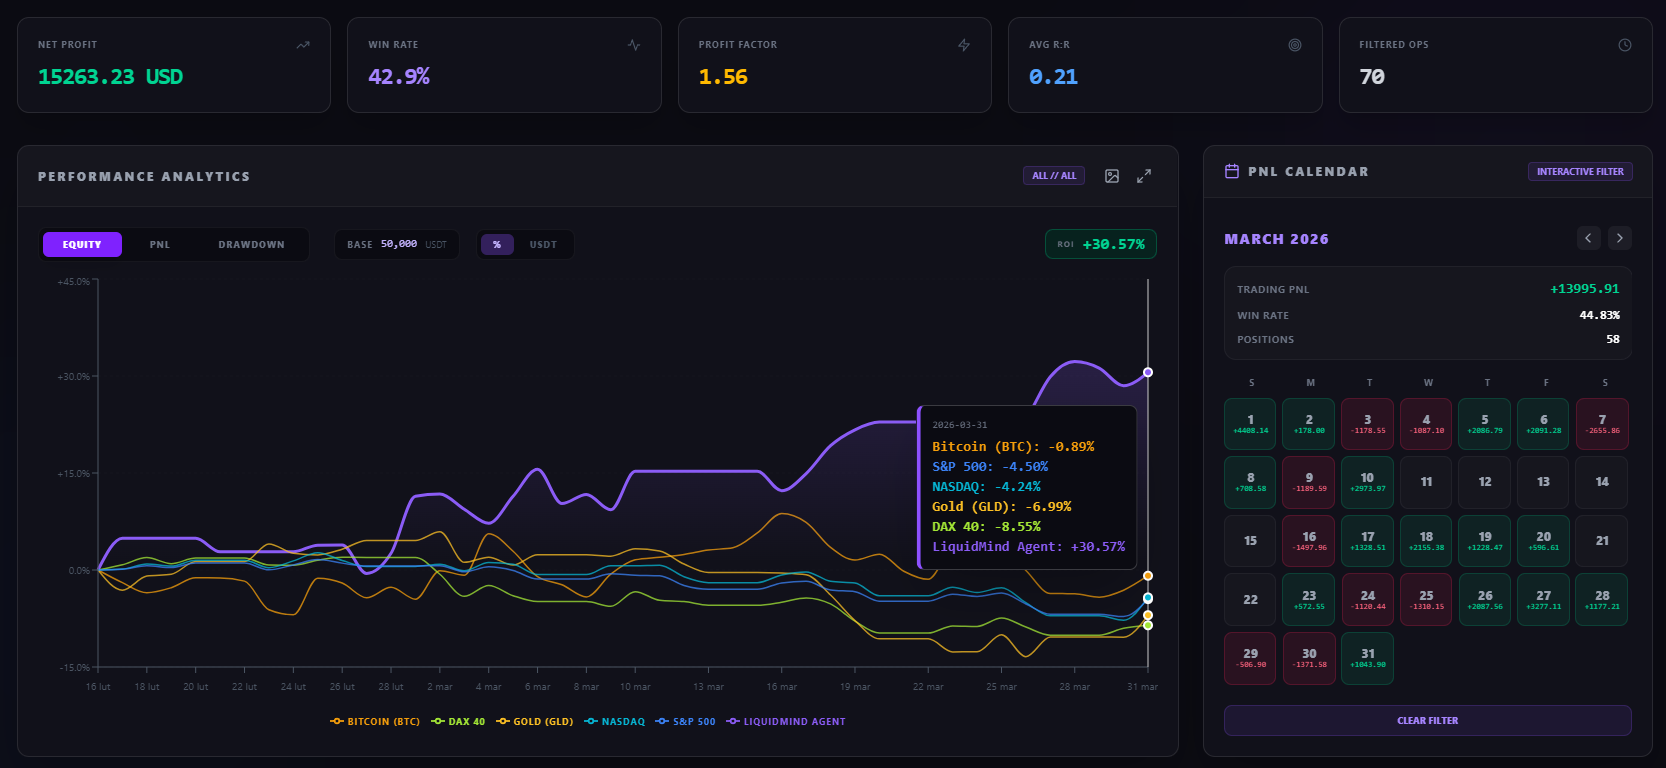Switch units to USDT mode
Screen dimensions: 1666x768
coord(543,245)
